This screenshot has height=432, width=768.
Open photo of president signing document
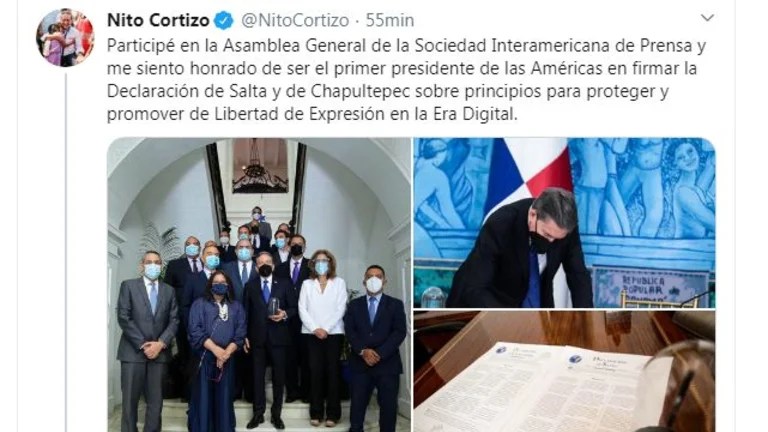[x=564, y=223]
